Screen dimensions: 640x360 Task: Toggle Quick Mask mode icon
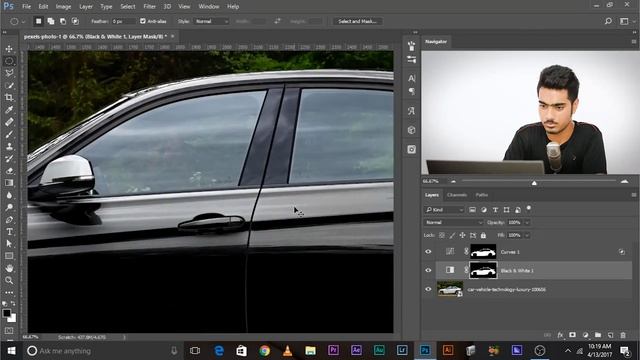[9, 330]
